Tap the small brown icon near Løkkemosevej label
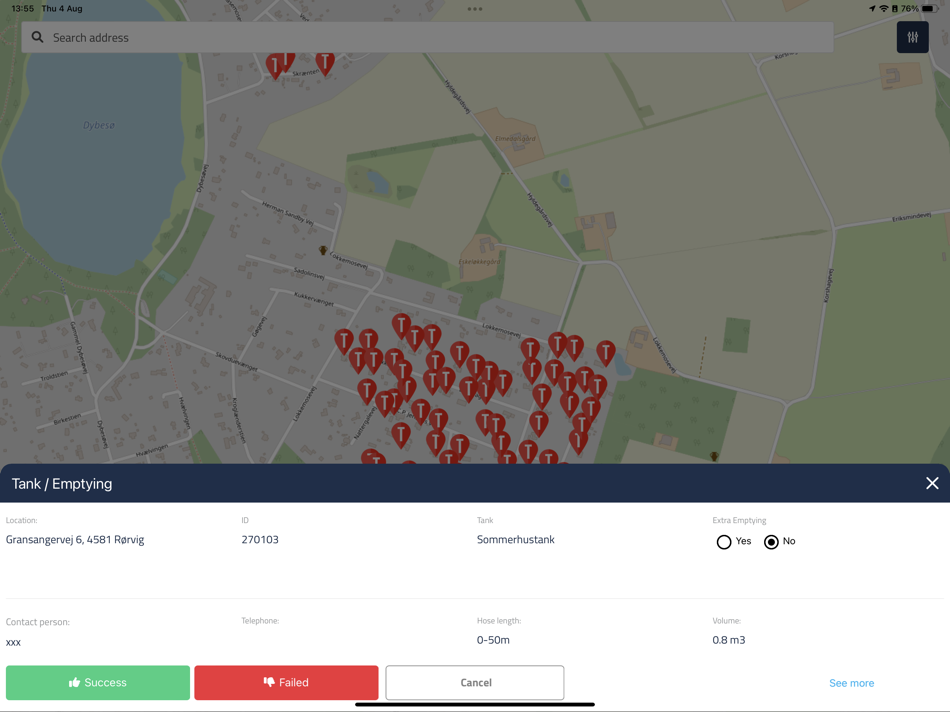Viewport: 950px width, 712px height. [x=323, y=250]
